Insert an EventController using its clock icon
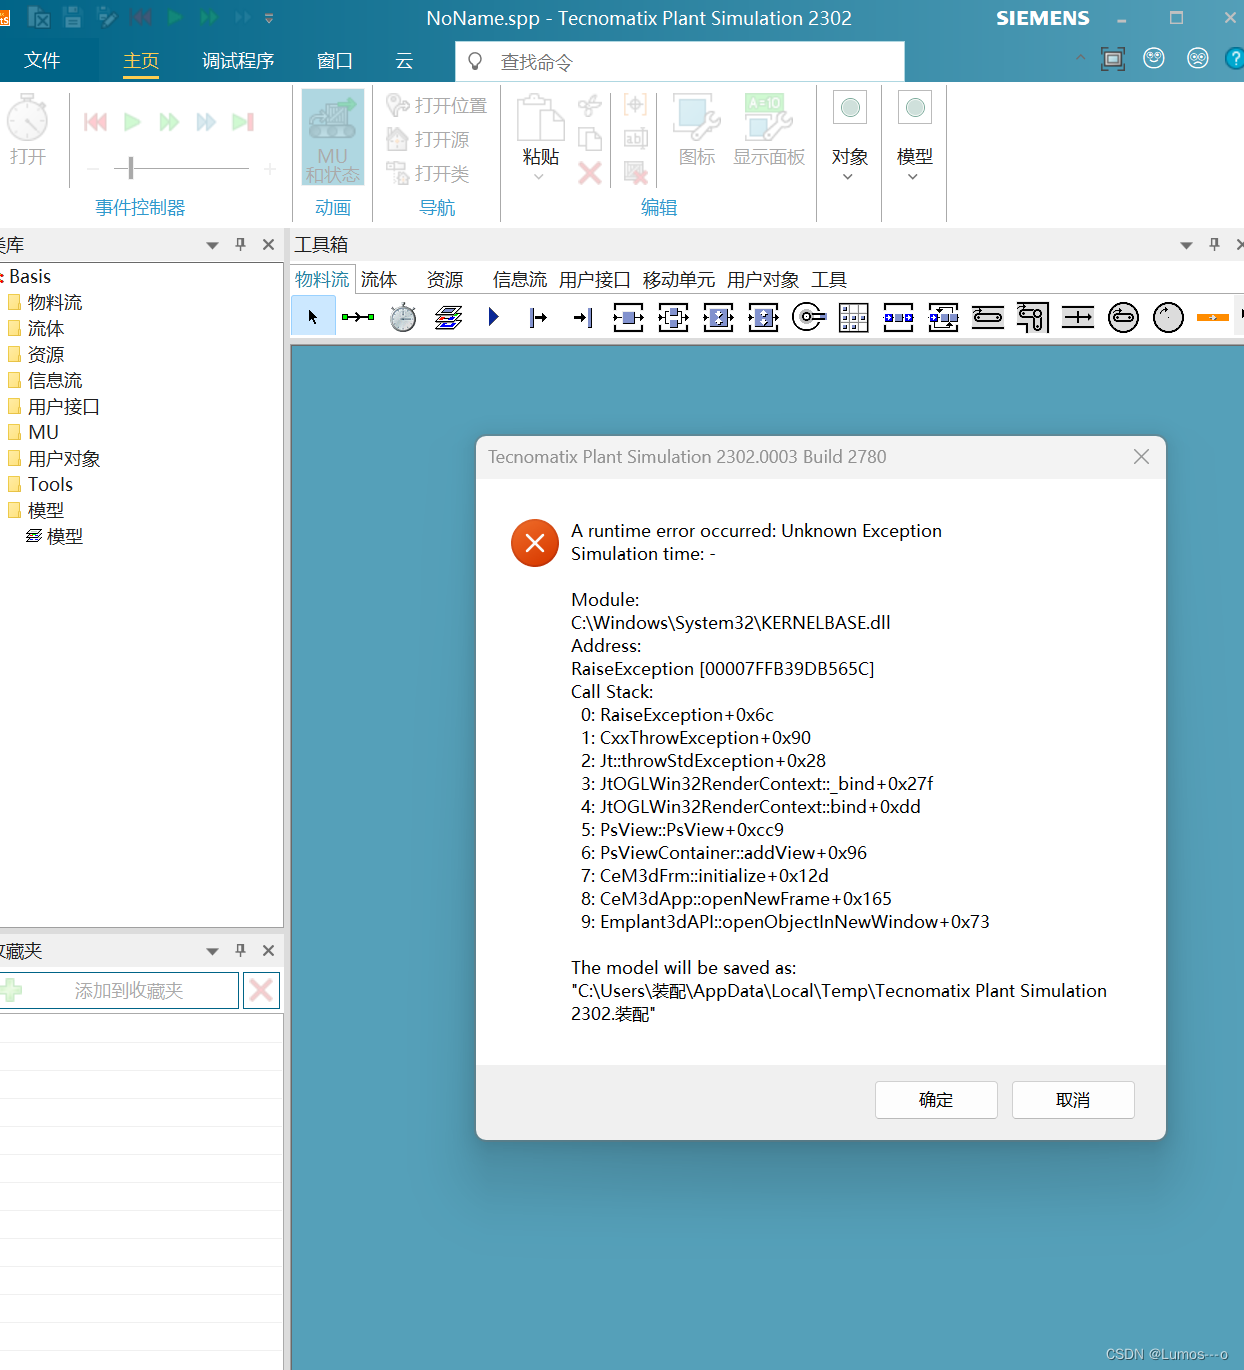This screenshot has width=1244, height=1370. tap(403, 317)
